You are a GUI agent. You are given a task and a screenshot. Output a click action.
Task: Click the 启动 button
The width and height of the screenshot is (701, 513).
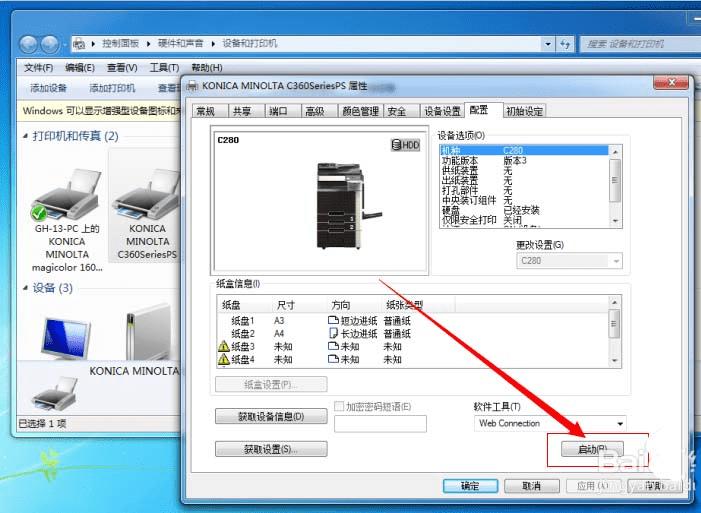[x=592, y=449]
